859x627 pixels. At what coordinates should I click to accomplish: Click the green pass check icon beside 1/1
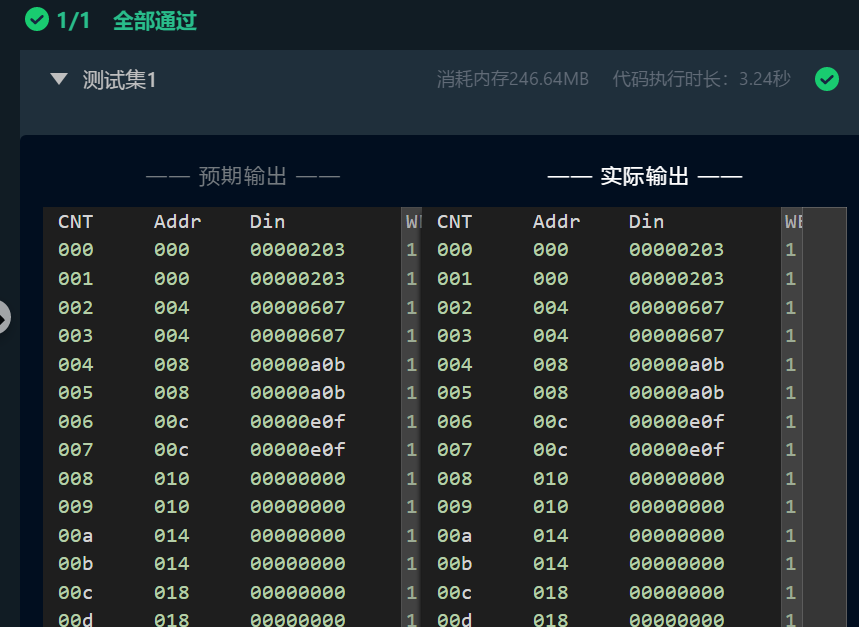(38, 19)
